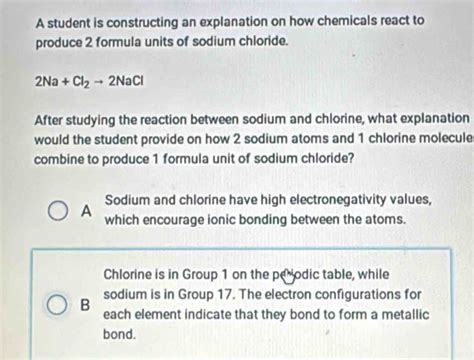Click "combine to produce 1 formula unit" line
This screenshot has width=474, height=360.
click(194, 159)
